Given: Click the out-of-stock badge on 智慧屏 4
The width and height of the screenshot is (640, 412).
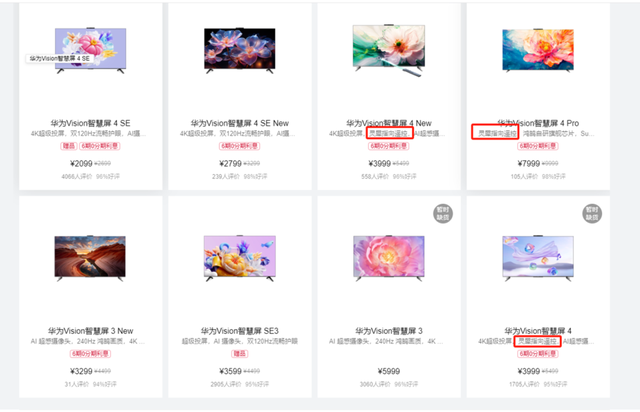Looking at the screenshot, I should click(592, 214).
